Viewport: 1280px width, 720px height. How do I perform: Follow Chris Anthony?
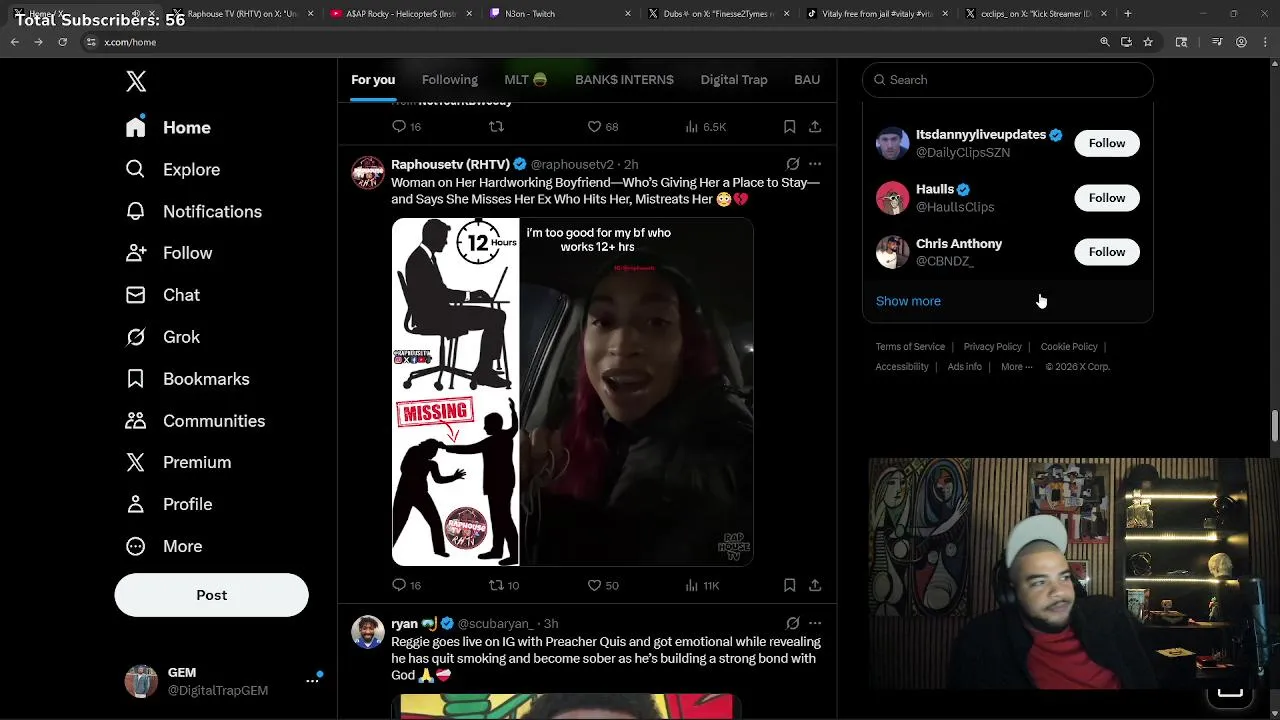pyautogui.click(x=1107, y=252)
